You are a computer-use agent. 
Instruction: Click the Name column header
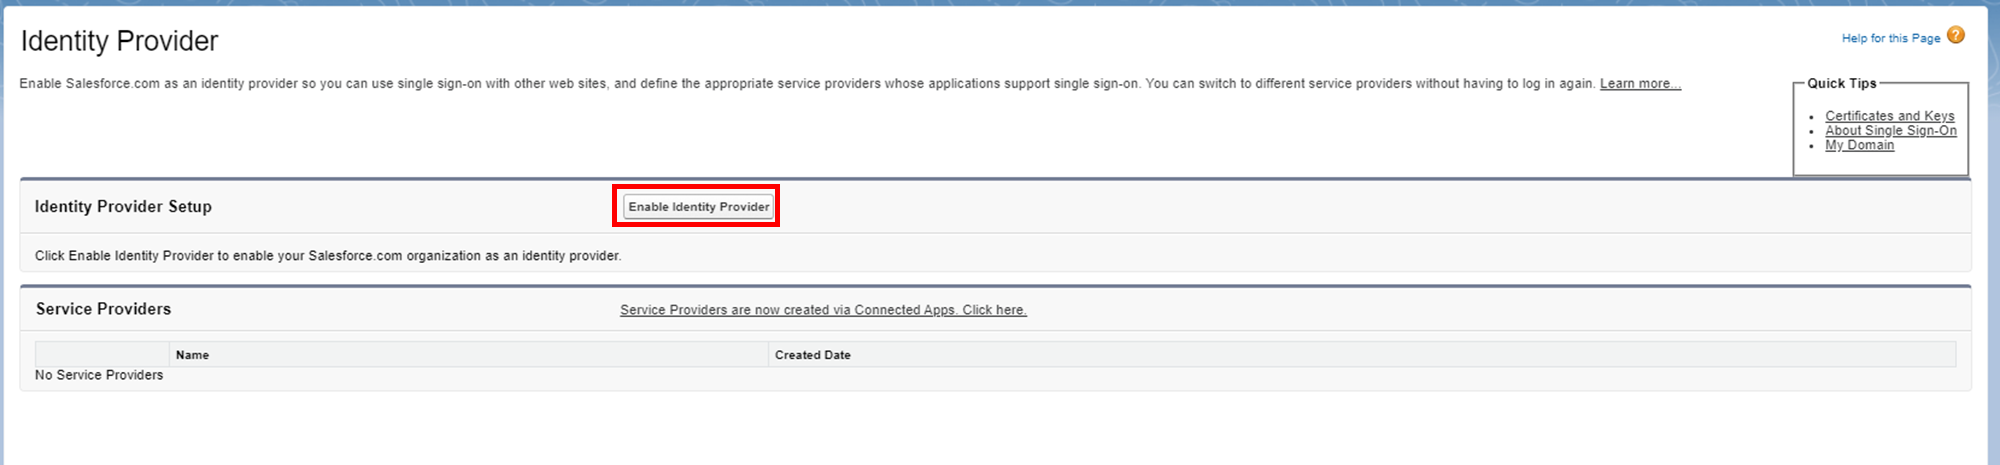tap(469, 355)
